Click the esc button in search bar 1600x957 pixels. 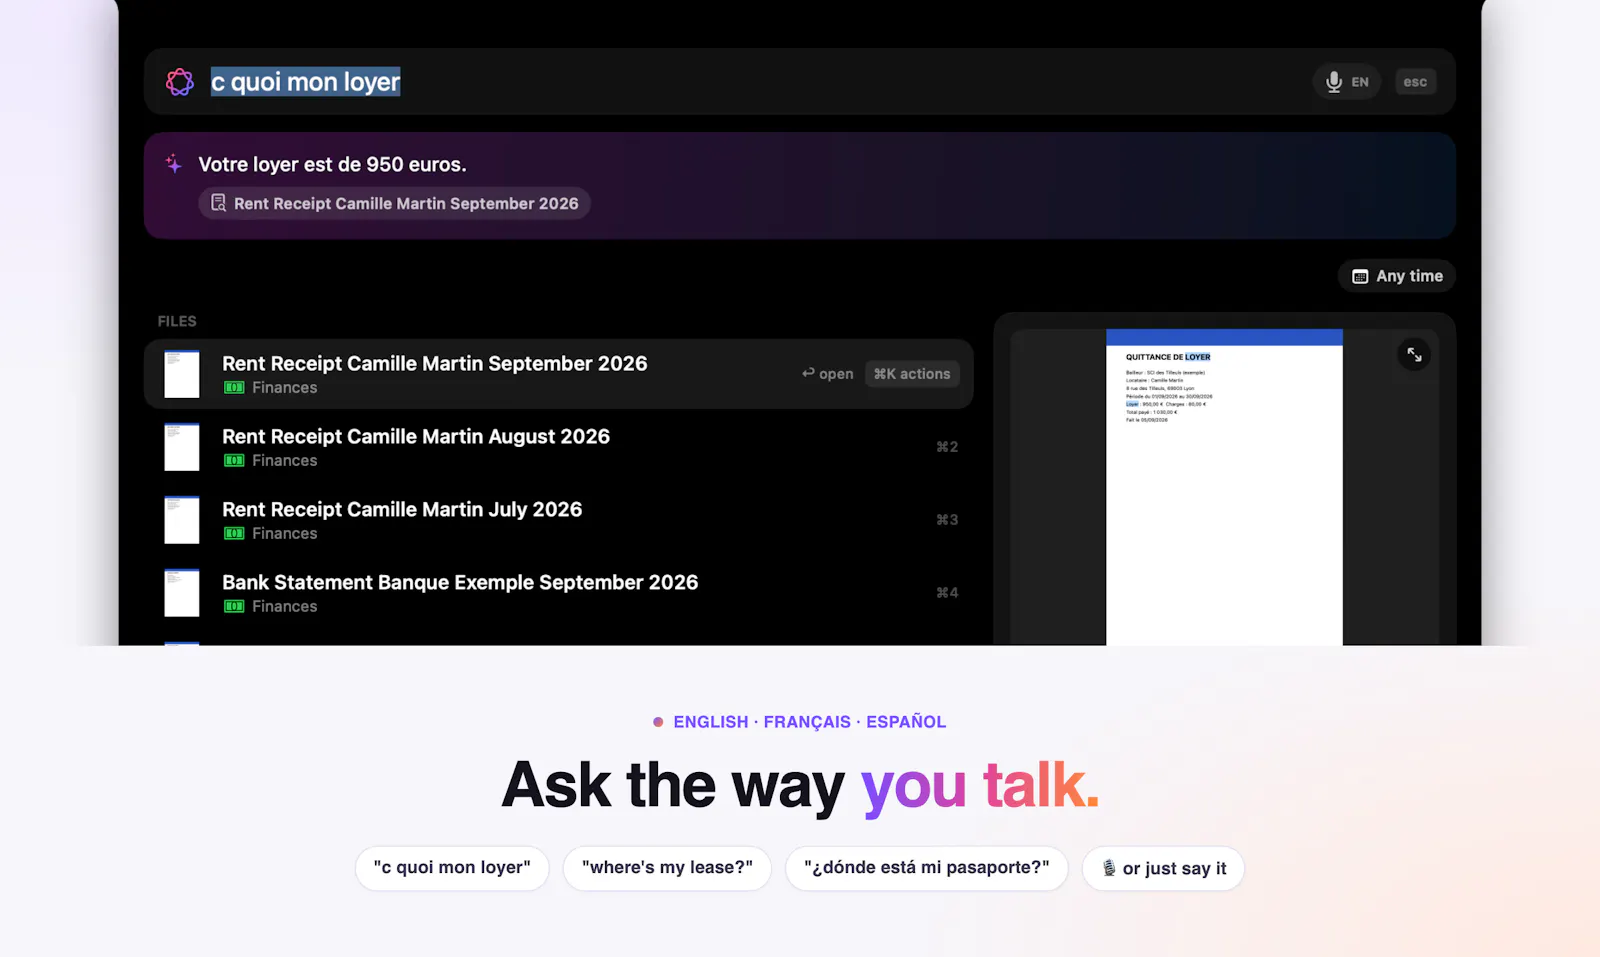point(1415,82)
